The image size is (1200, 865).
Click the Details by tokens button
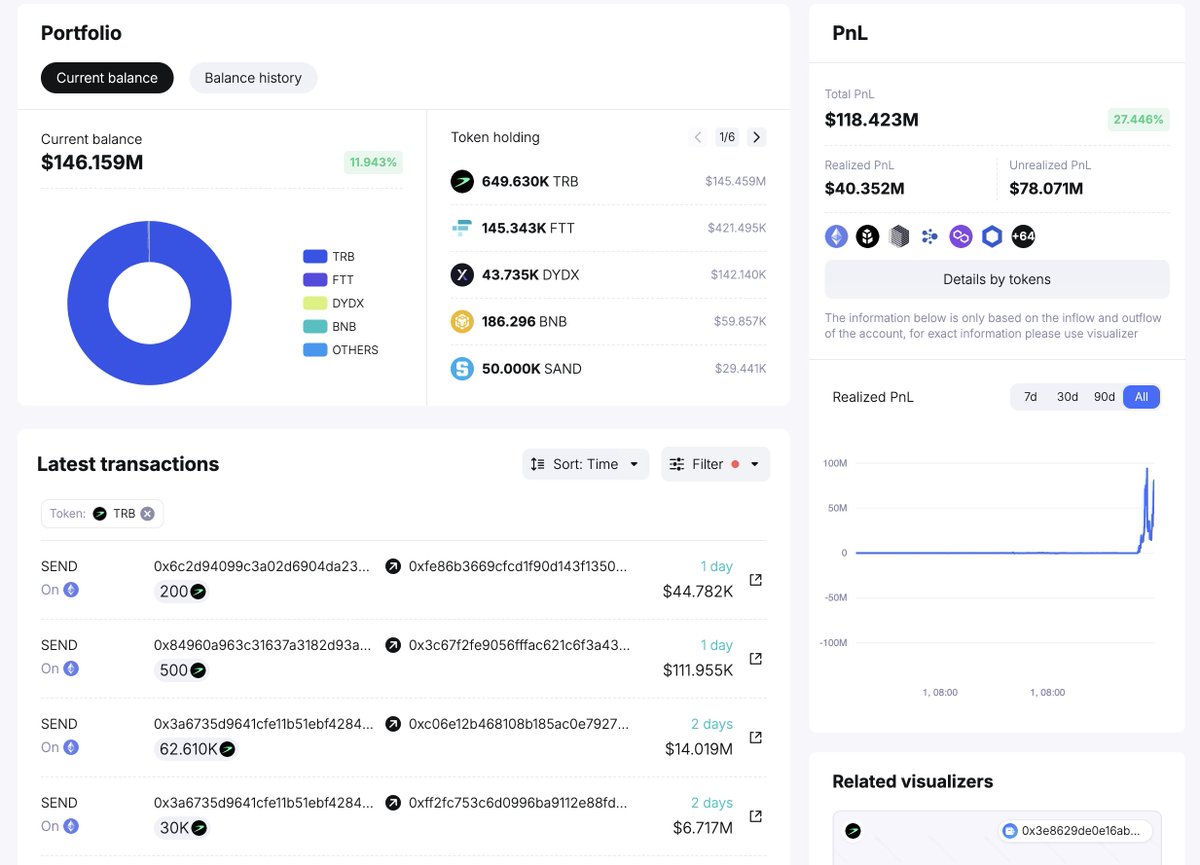(x=997, y=279)
